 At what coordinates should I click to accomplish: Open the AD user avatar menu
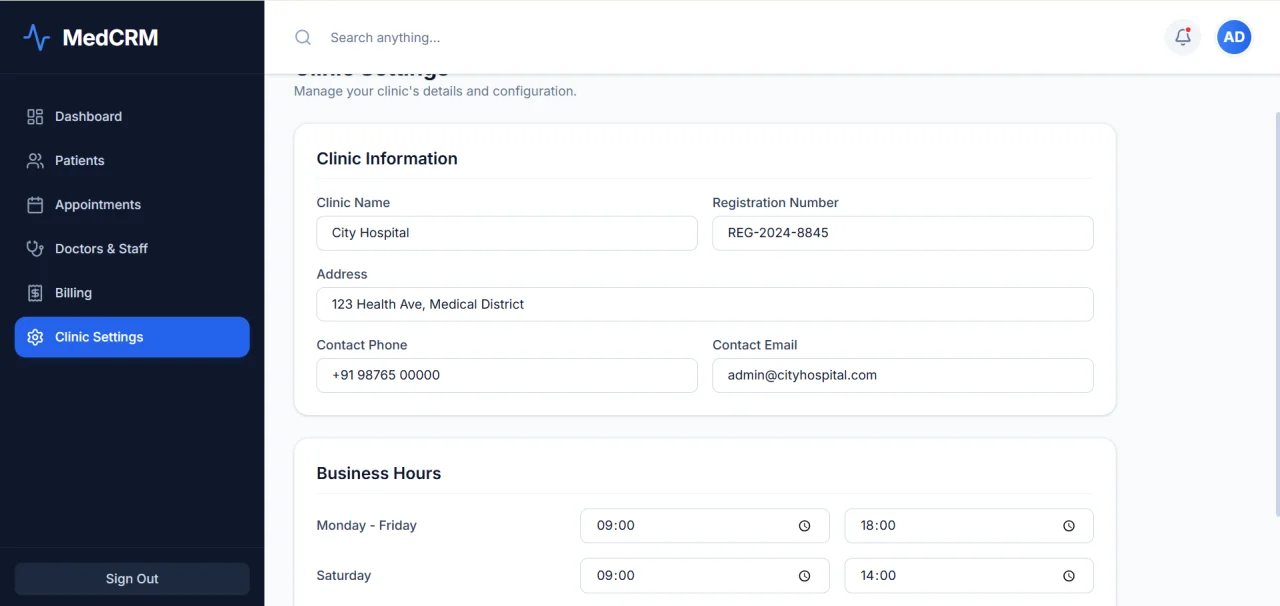[1234, 37]
